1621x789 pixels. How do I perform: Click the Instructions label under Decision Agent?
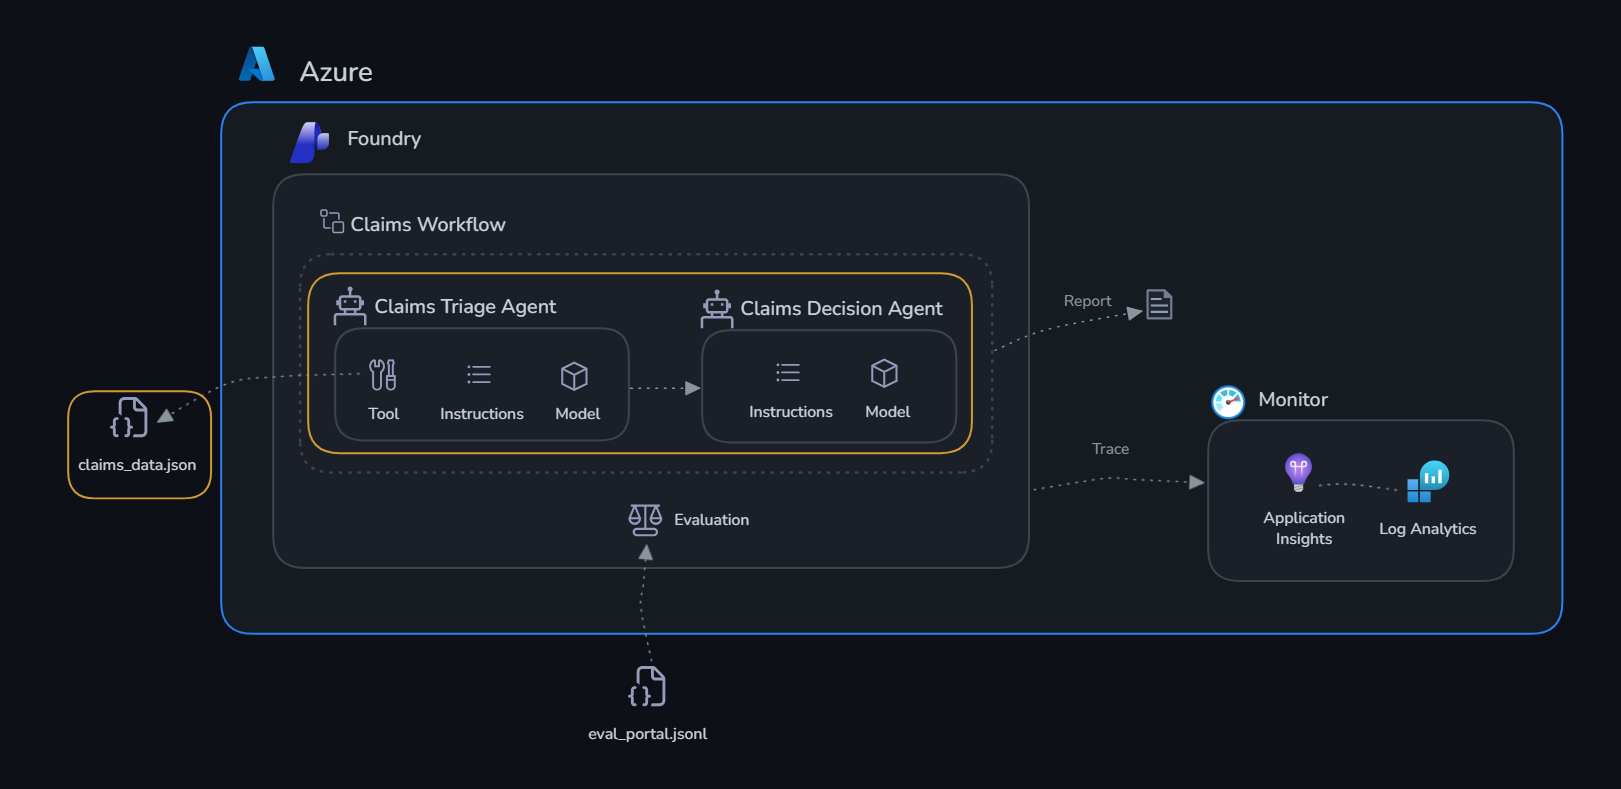[x=791, y=412]
